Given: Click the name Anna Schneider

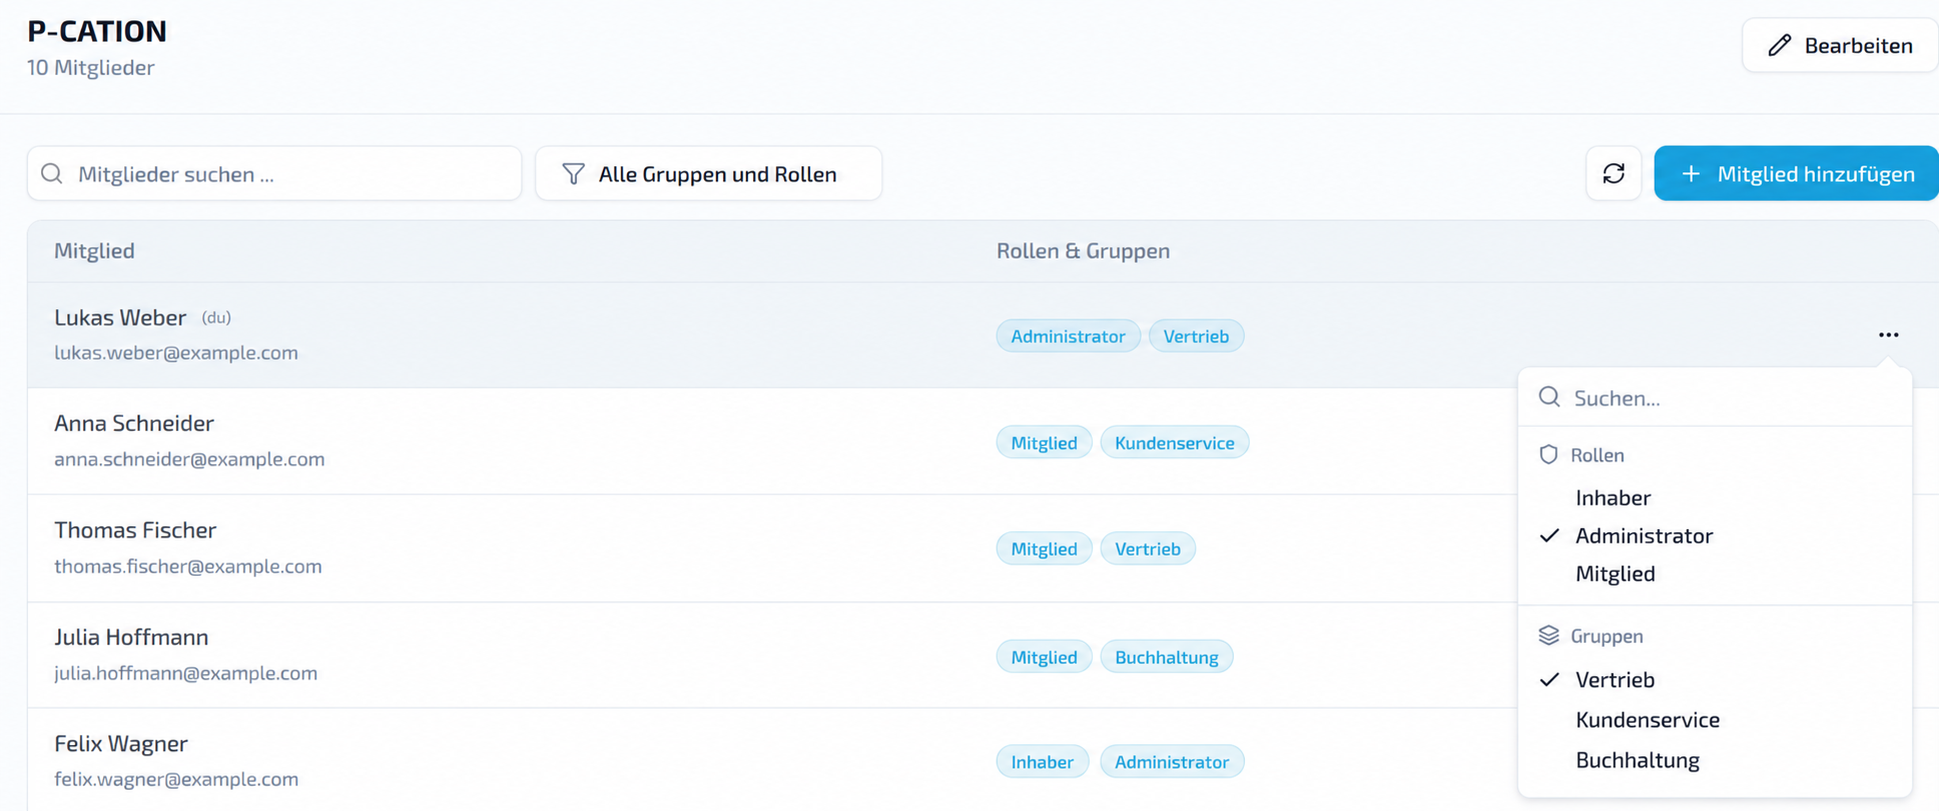Looking at the screenshot, I should (134, 423).
